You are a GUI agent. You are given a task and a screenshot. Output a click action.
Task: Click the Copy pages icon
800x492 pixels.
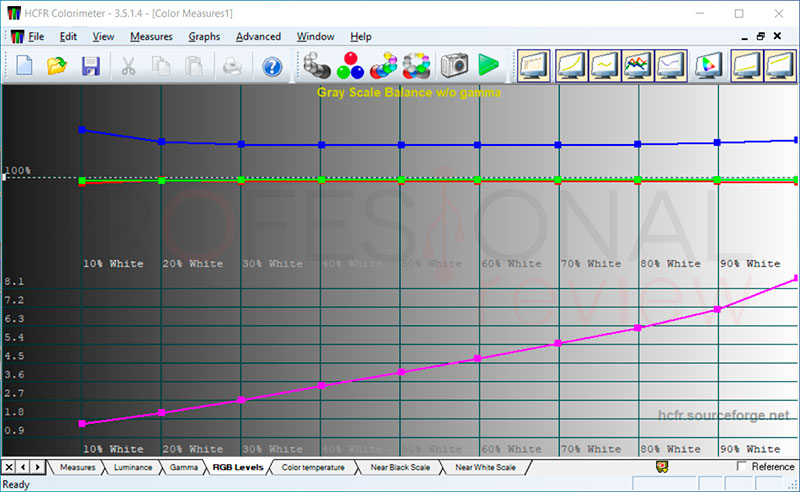pos(161,66)
